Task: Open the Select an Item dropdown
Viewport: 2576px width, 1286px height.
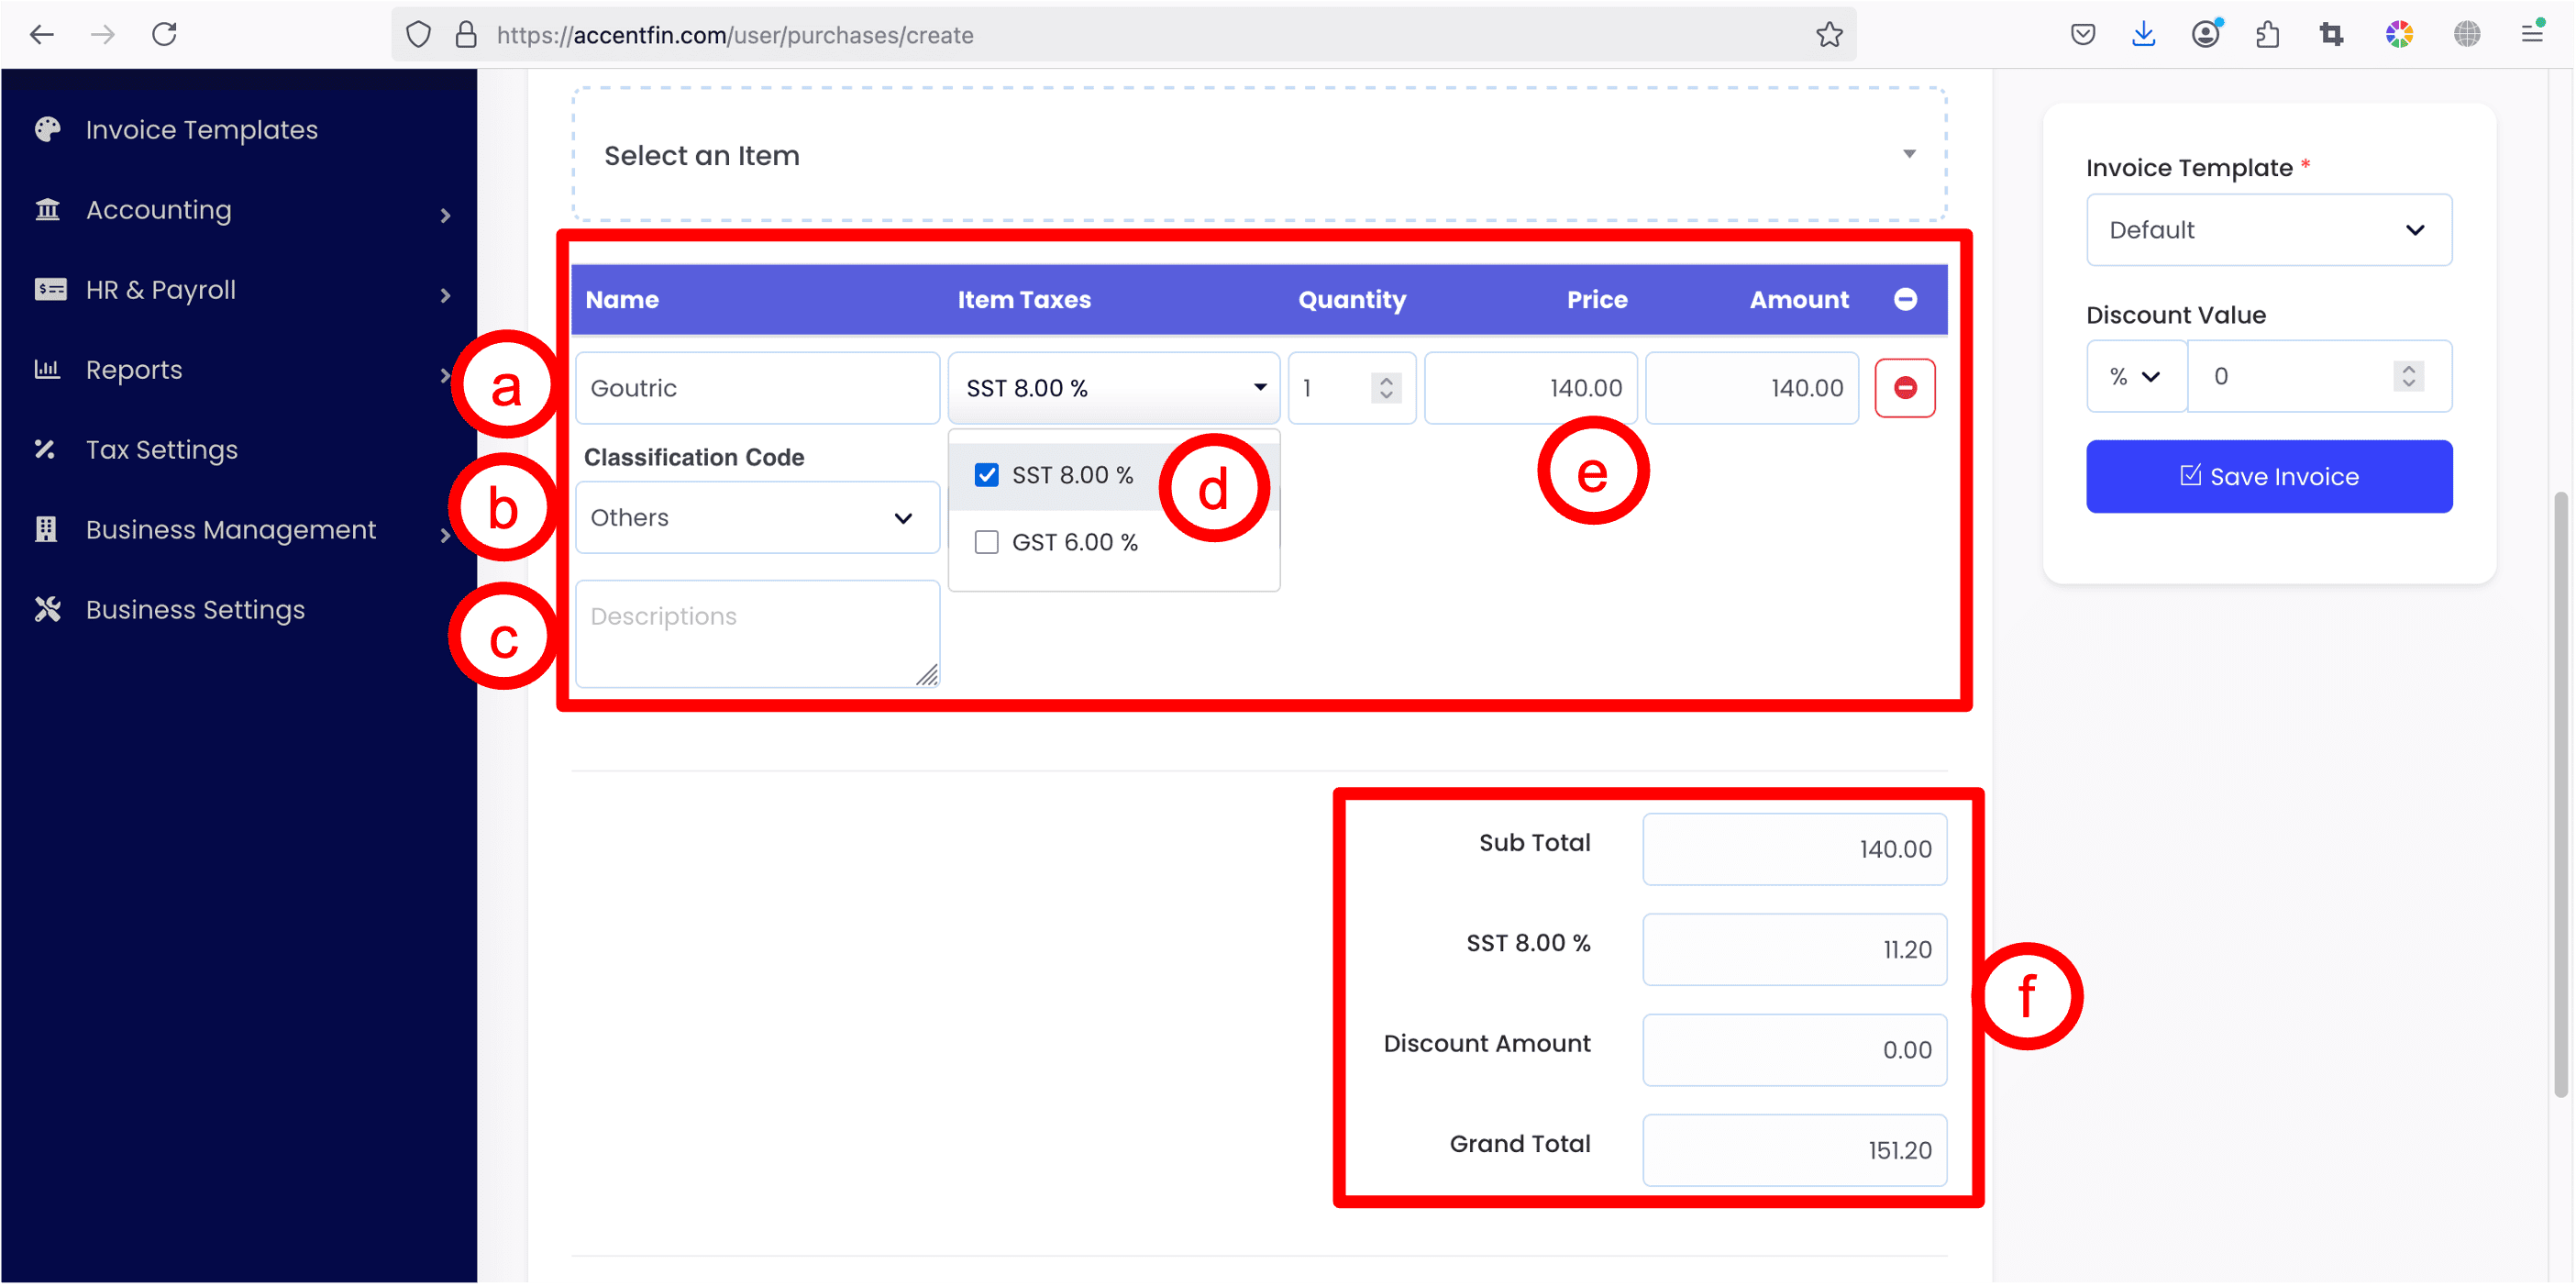Action: coord(1258,155)
